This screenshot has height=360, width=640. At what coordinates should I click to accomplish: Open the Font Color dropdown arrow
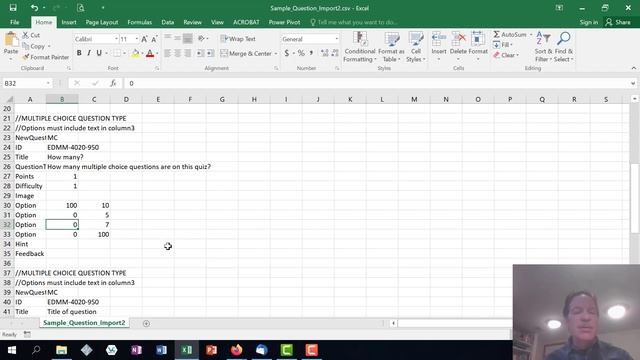pyautogui.click(x=157, y=53)
